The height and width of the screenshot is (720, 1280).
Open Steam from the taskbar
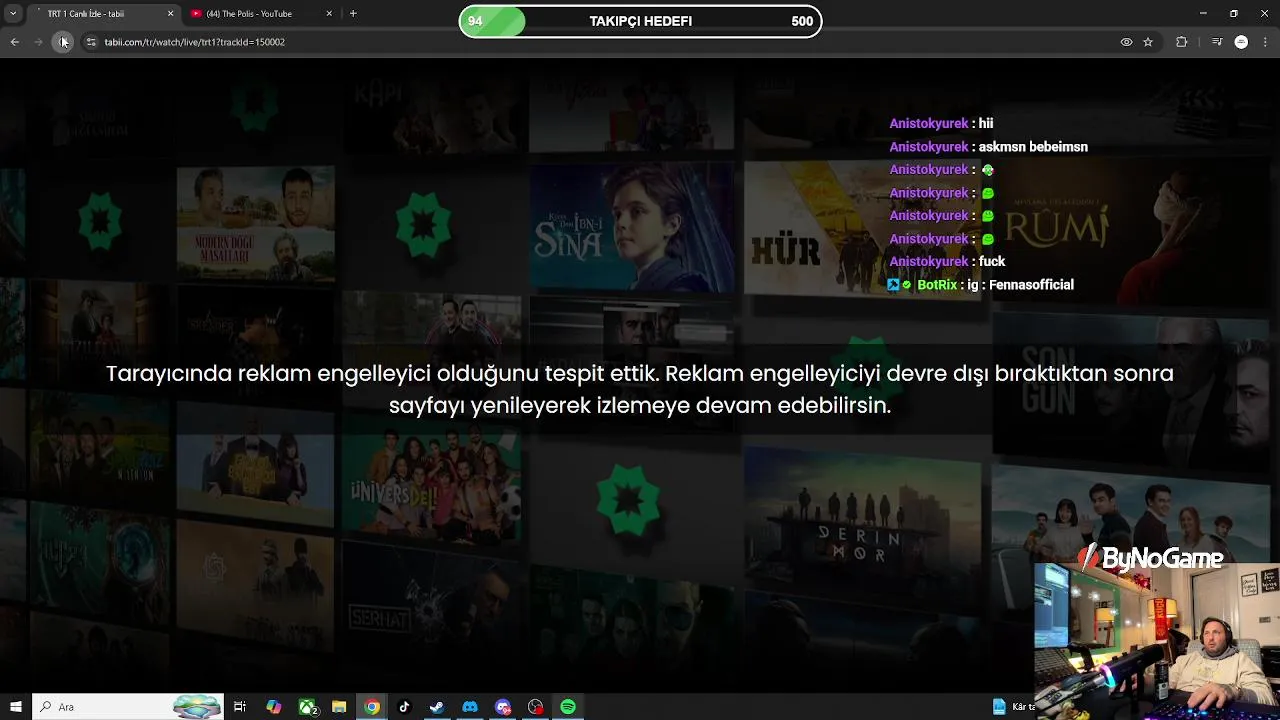tap(437, 707)
